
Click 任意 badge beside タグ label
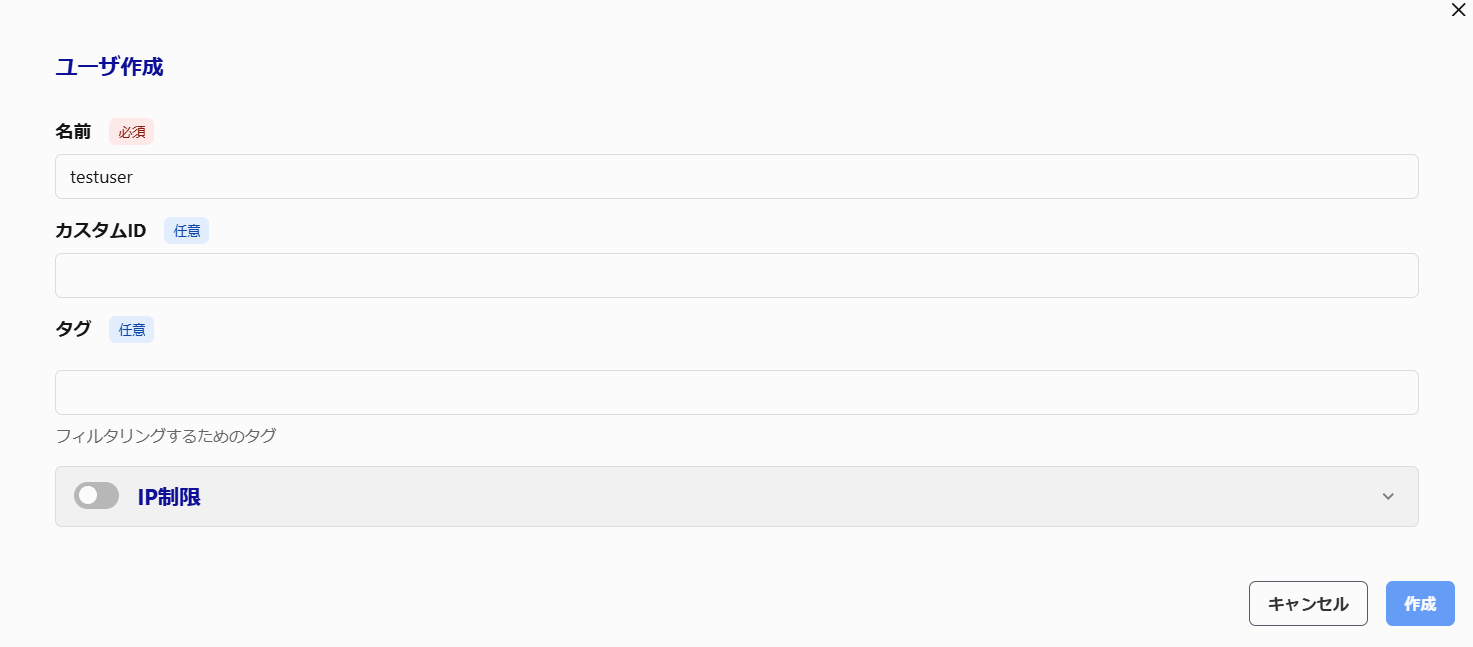132,330
